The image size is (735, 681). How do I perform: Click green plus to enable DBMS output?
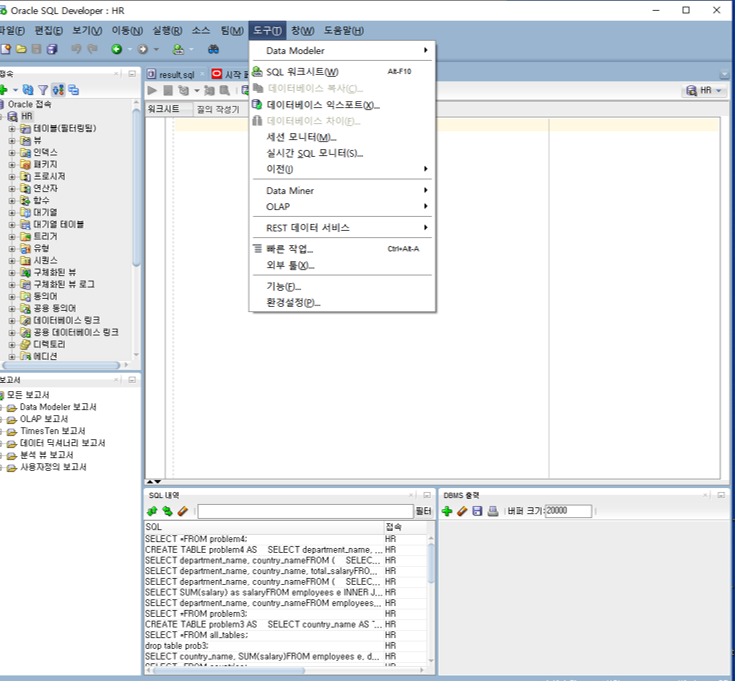coord(447,511)
